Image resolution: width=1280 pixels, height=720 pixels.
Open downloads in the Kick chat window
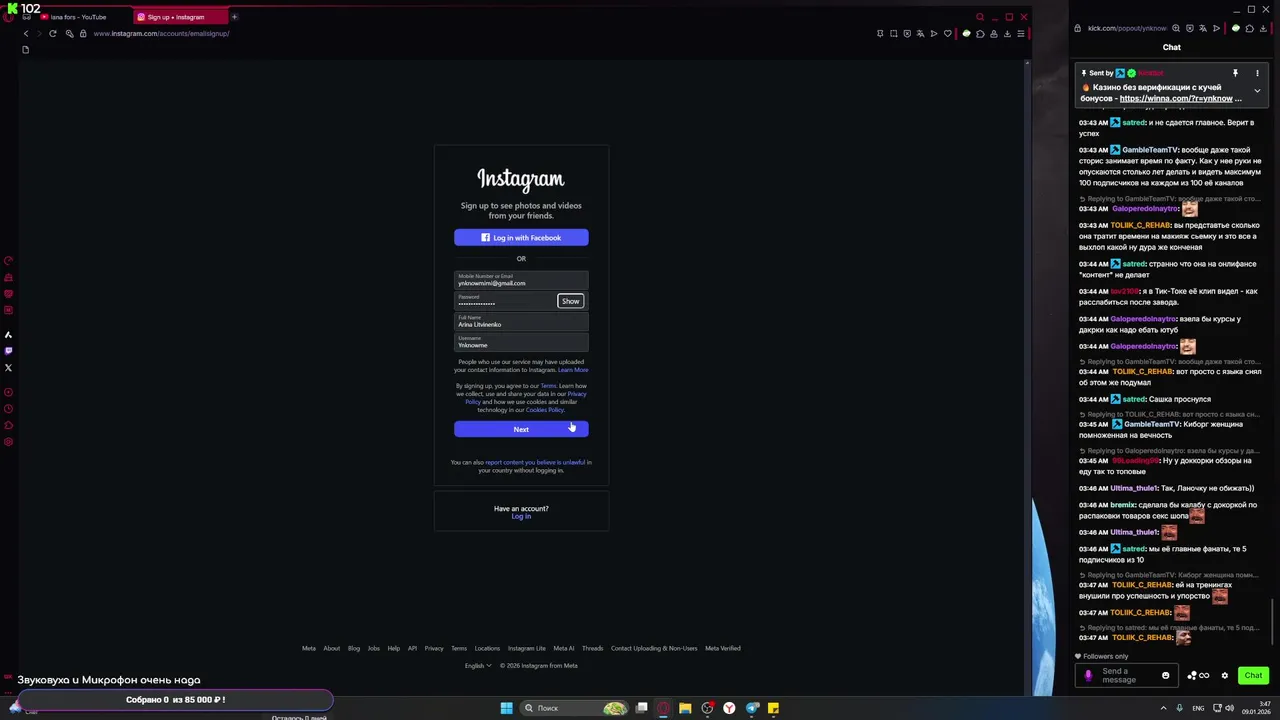coord(1263,28)
